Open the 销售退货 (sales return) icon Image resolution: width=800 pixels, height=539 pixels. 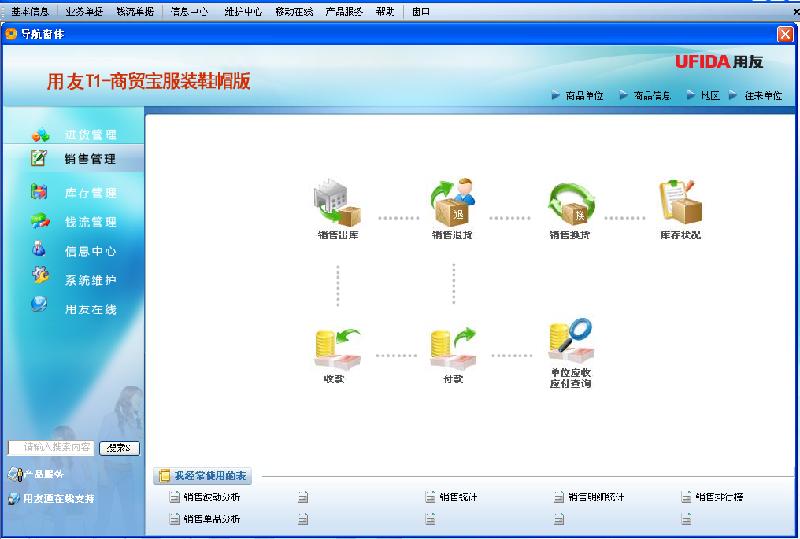click(452, 203)
